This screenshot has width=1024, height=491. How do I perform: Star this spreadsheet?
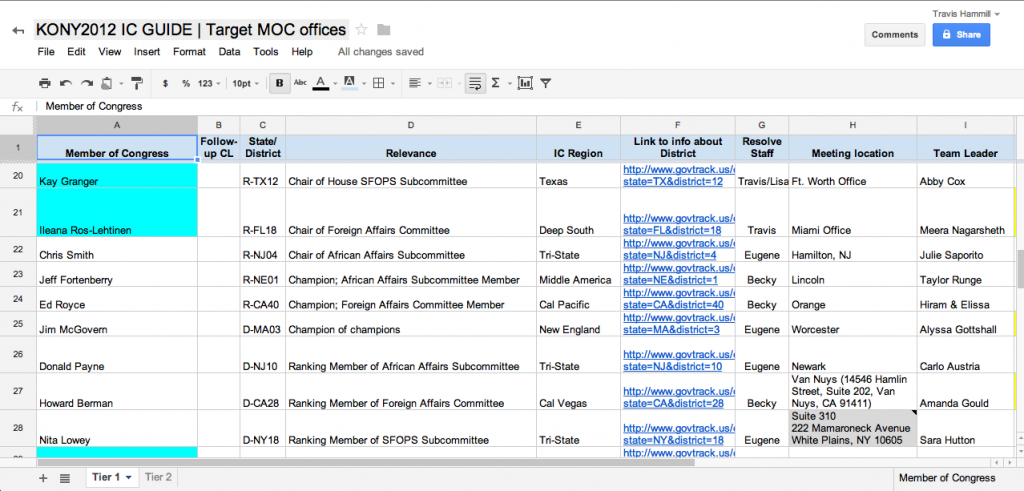(x=361, y=29)
